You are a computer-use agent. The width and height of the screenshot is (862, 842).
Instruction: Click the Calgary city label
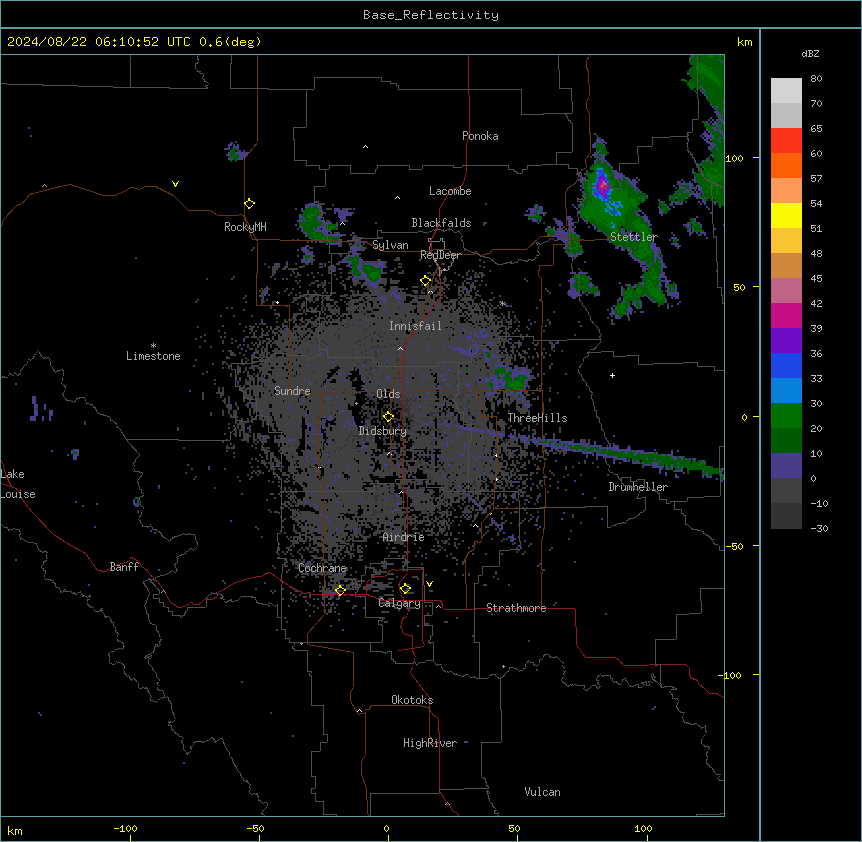400,603
